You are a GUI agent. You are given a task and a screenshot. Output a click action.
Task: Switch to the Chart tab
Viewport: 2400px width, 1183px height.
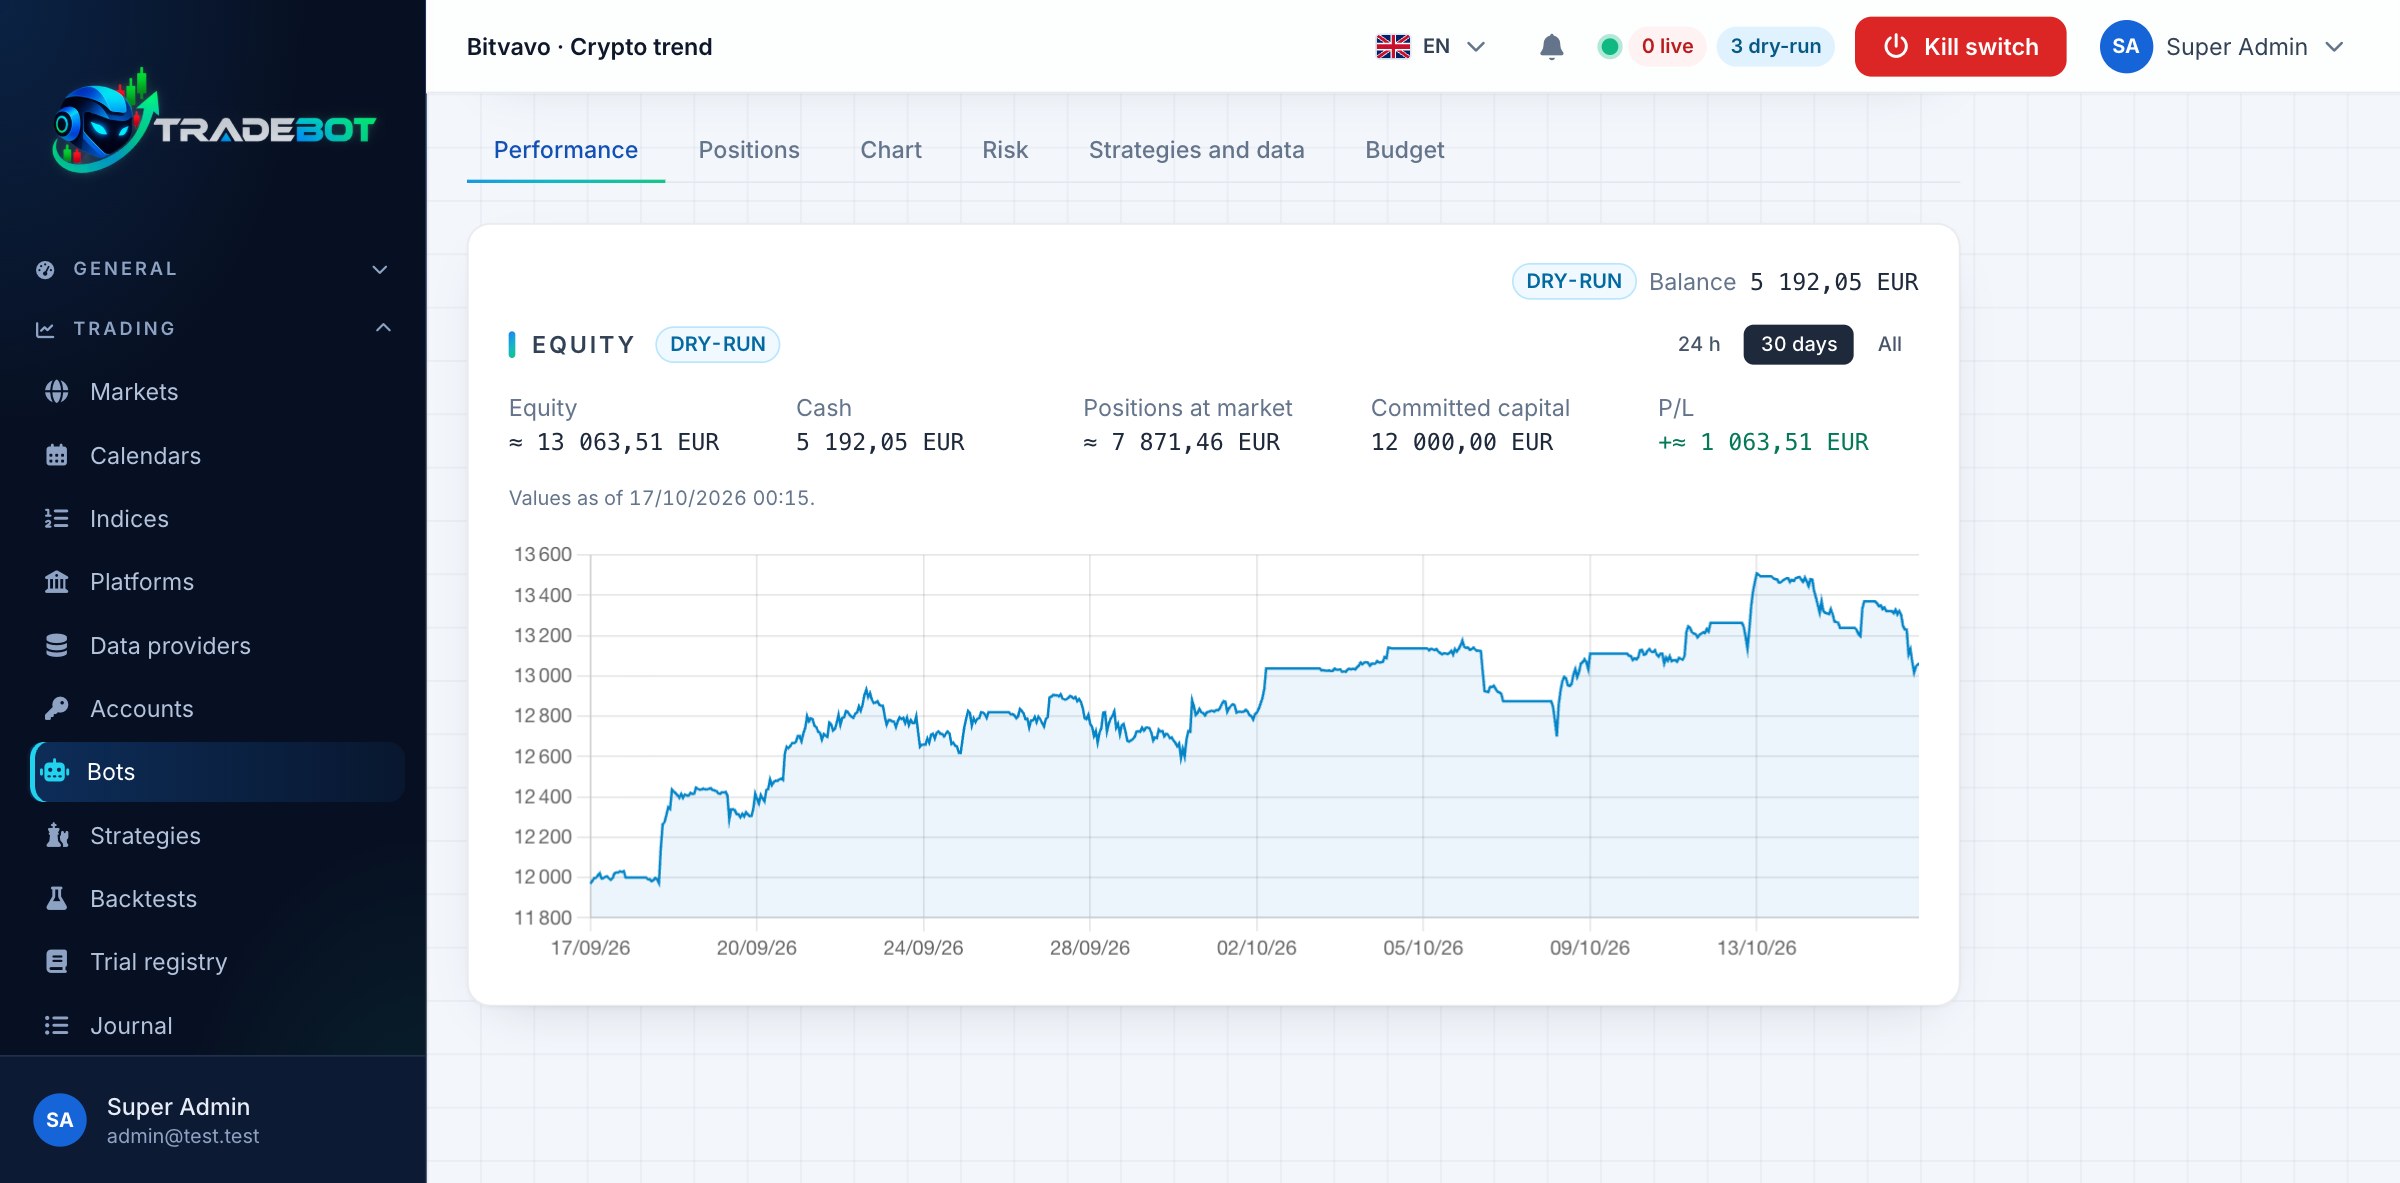point(891,150)
